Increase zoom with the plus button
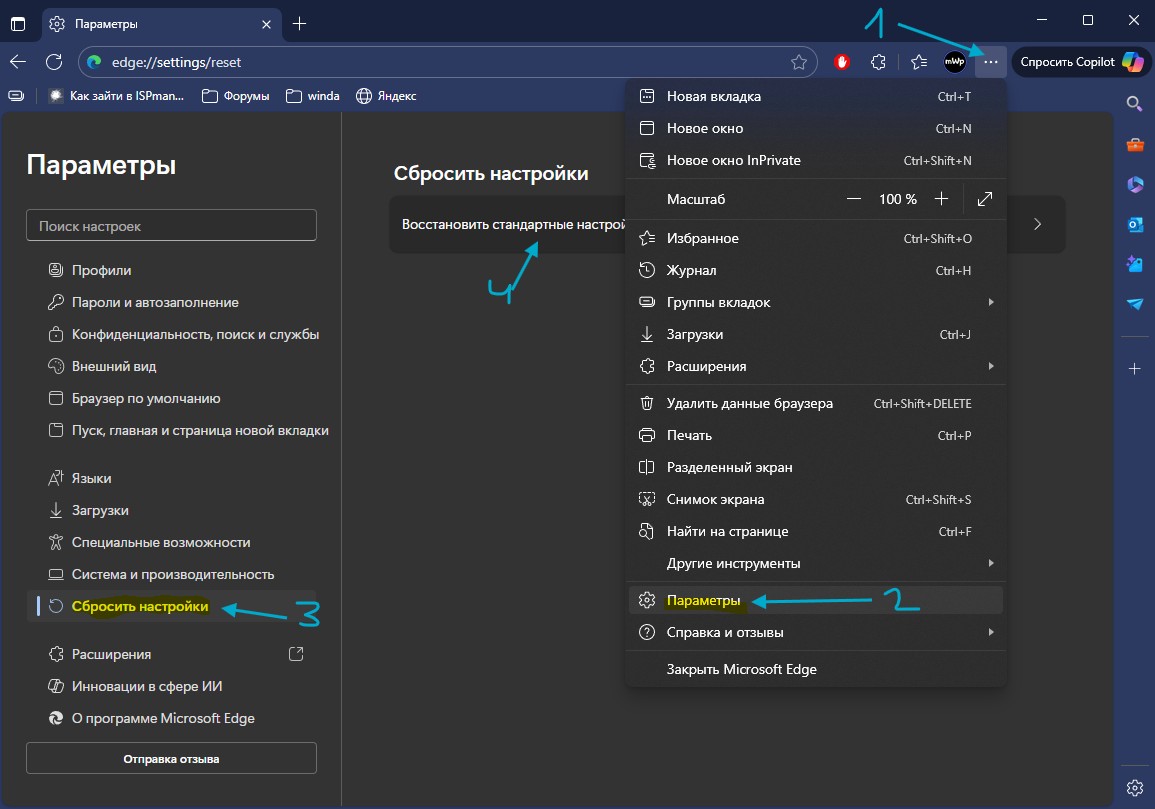 click(941, 199)
